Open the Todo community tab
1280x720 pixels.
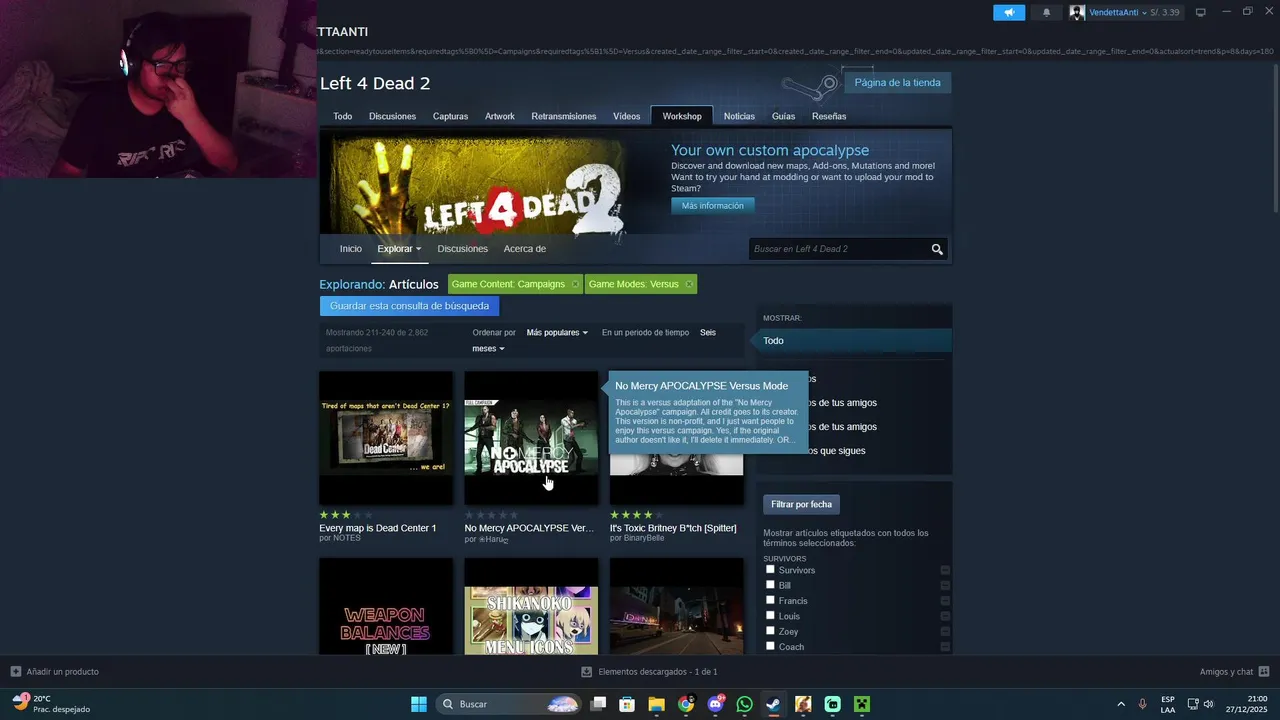[342, 116]
